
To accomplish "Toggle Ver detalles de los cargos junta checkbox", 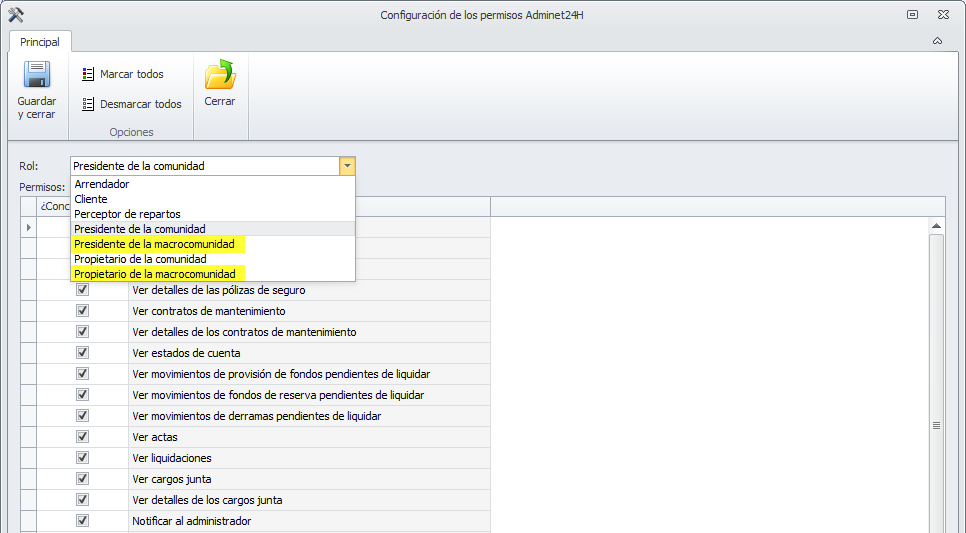I will click(82, 499).
